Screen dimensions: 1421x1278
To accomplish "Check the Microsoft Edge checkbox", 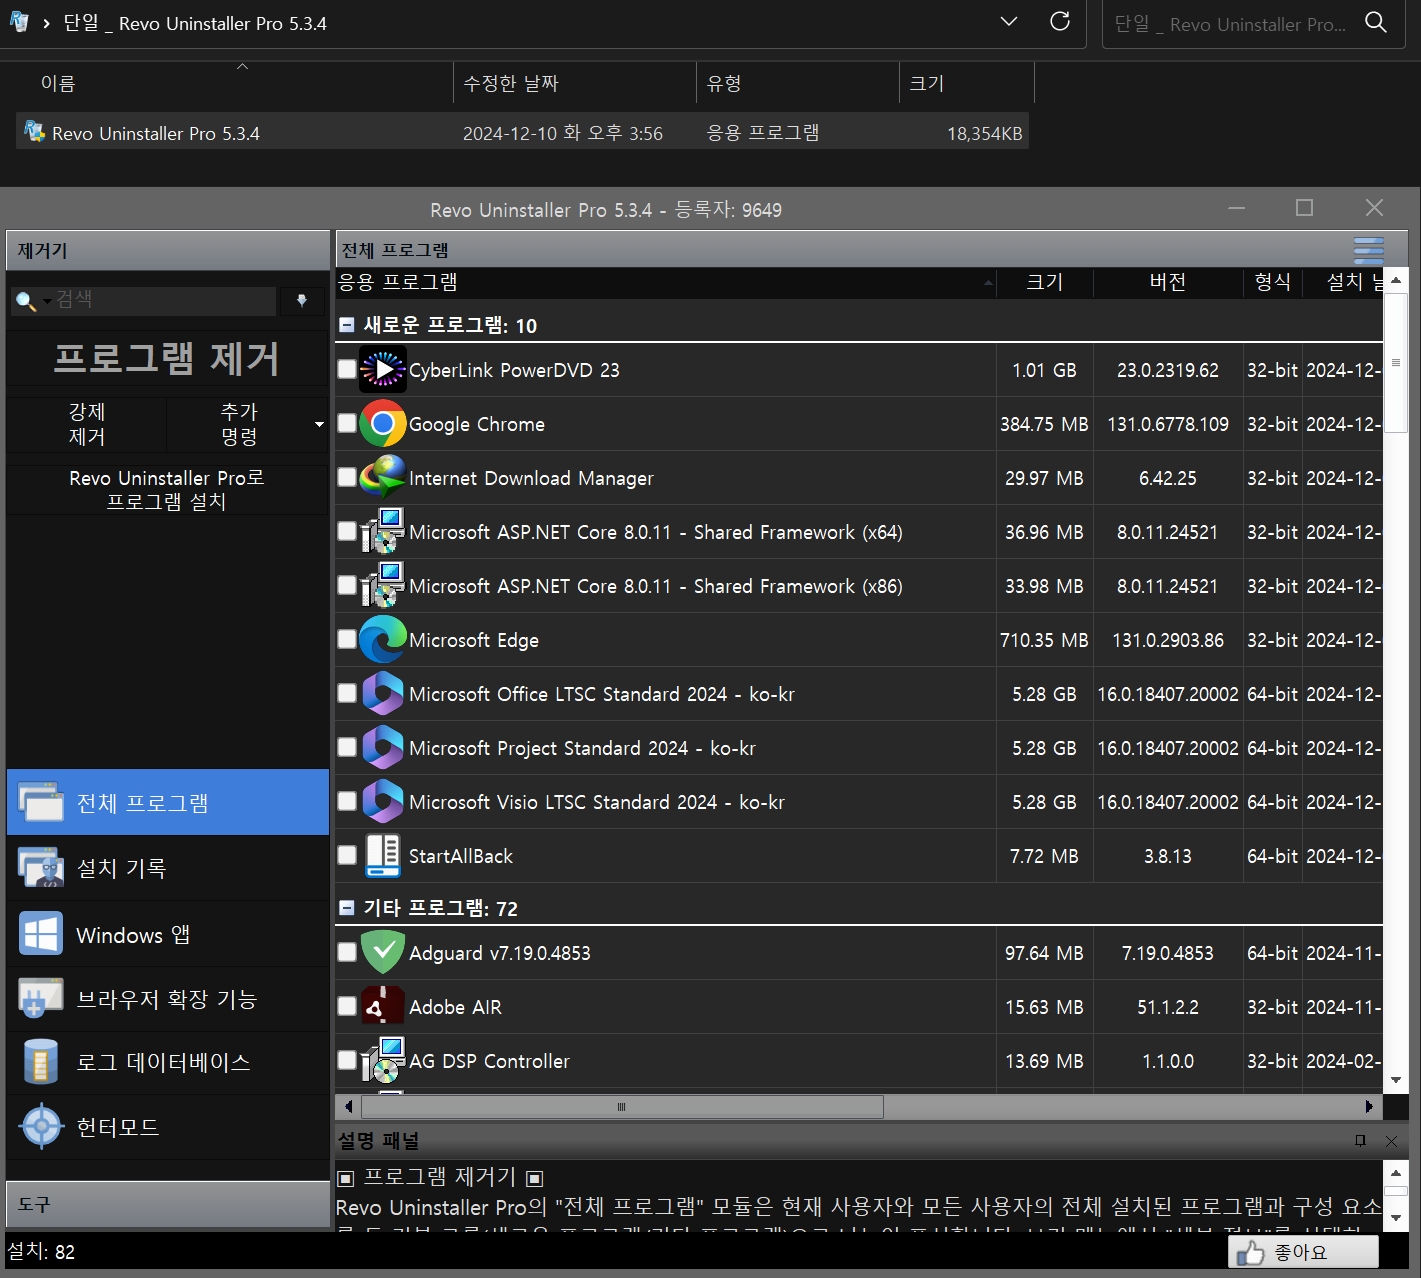I will point(347,639).
